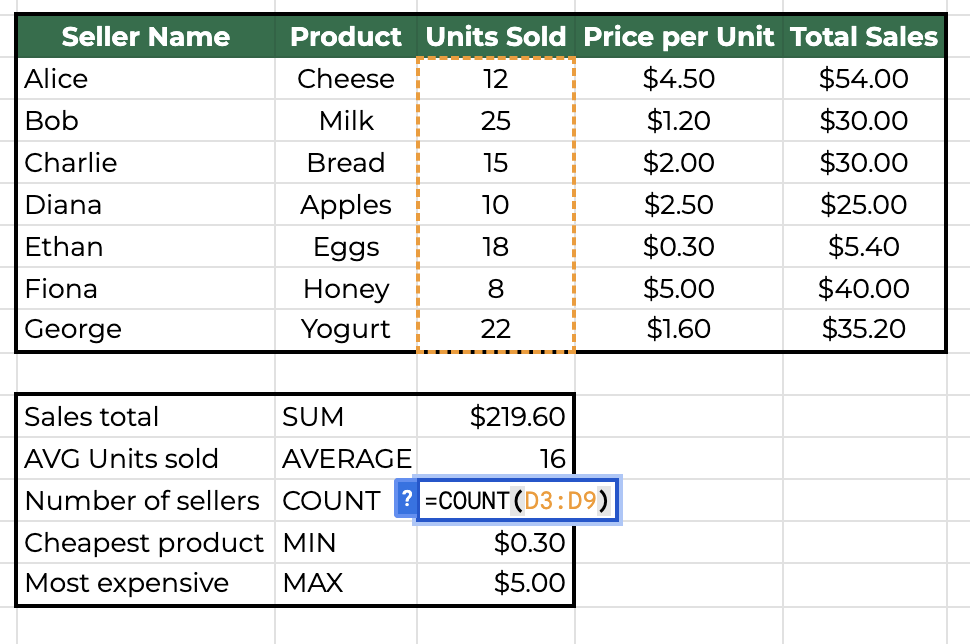
Task: Select the Price per Unit header
Action: (x=678, y=38)
